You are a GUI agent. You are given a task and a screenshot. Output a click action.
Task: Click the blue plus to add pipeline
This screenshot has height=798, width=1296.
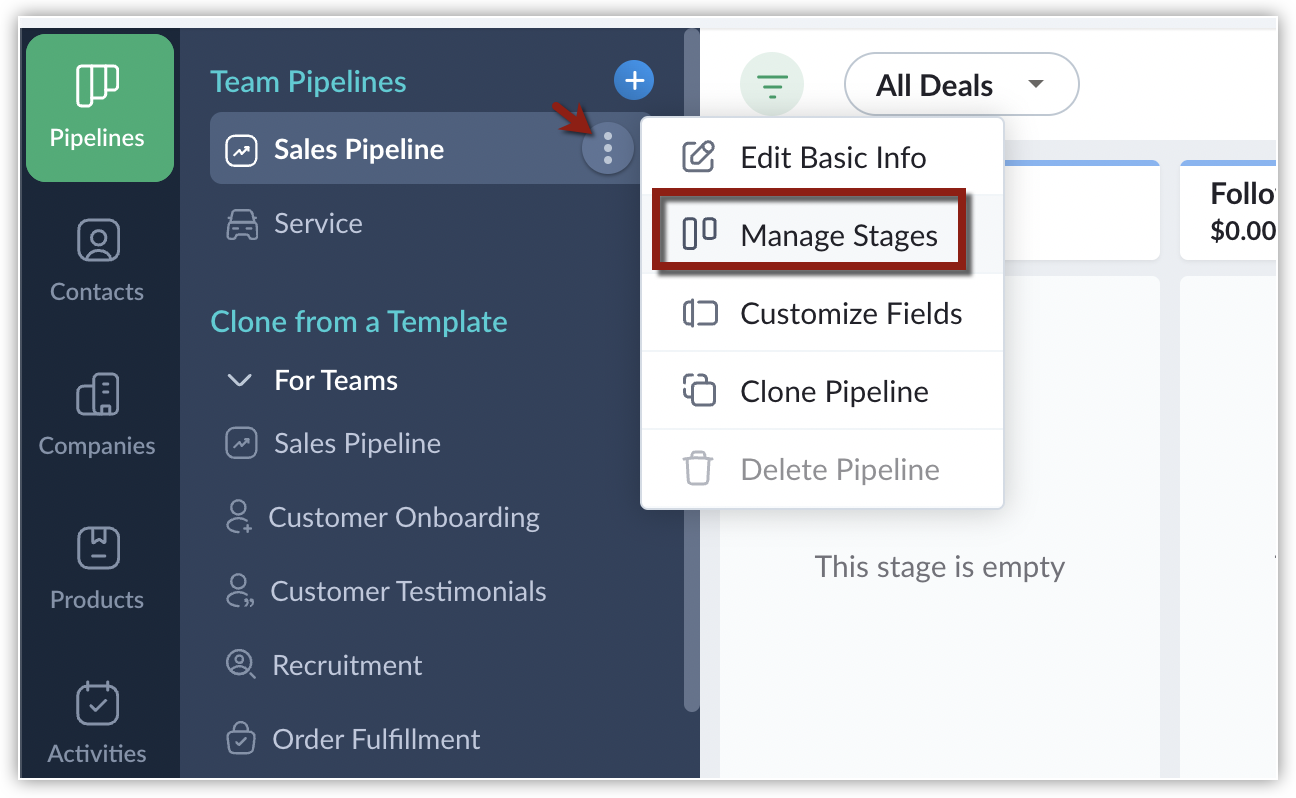pyautogui.click(x=633, y=80)
